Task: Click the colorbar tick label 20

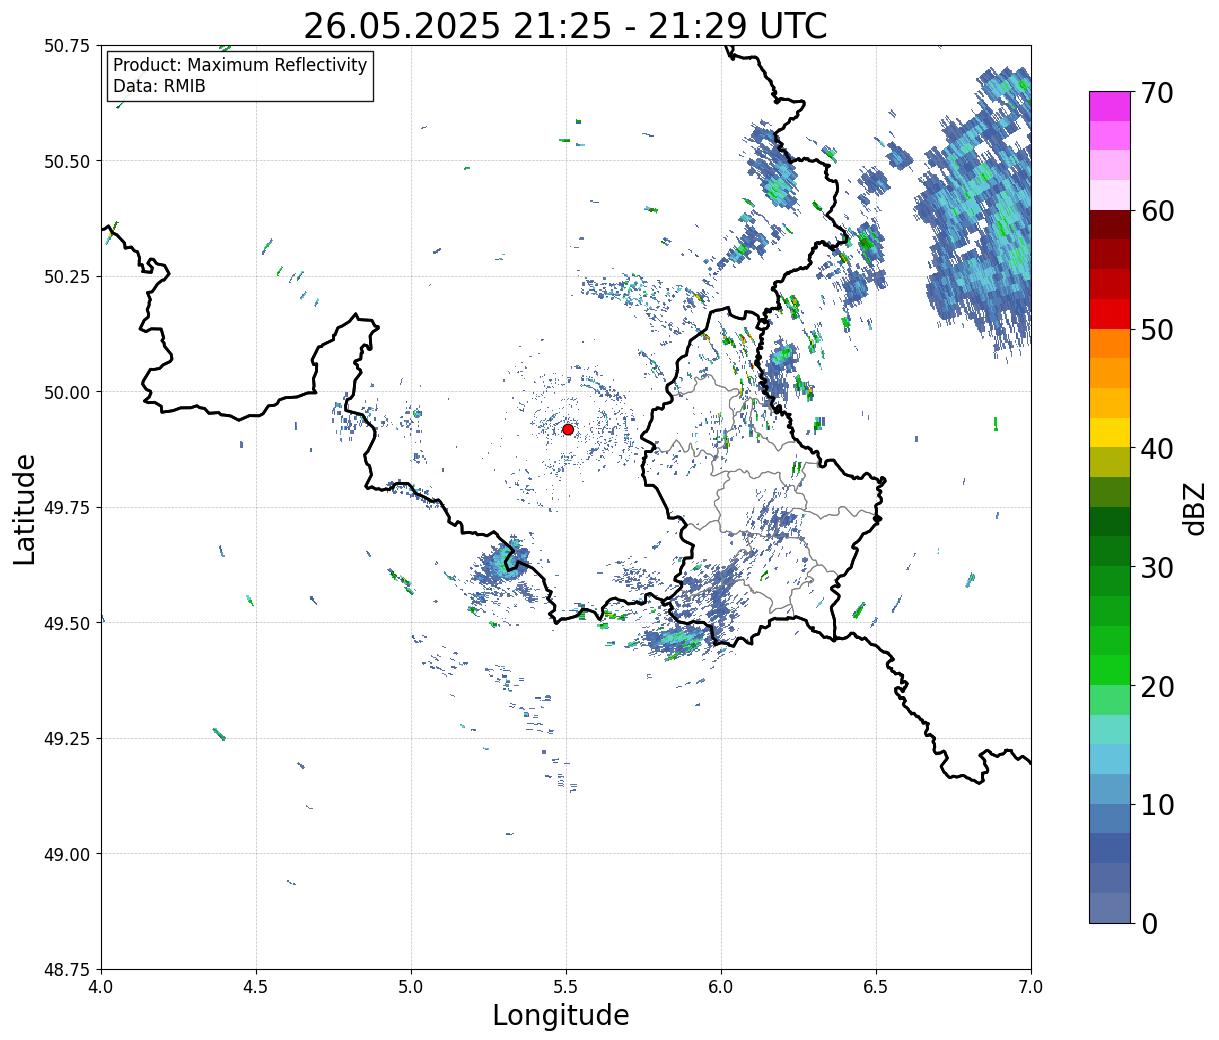Action: pos(1156,687)
